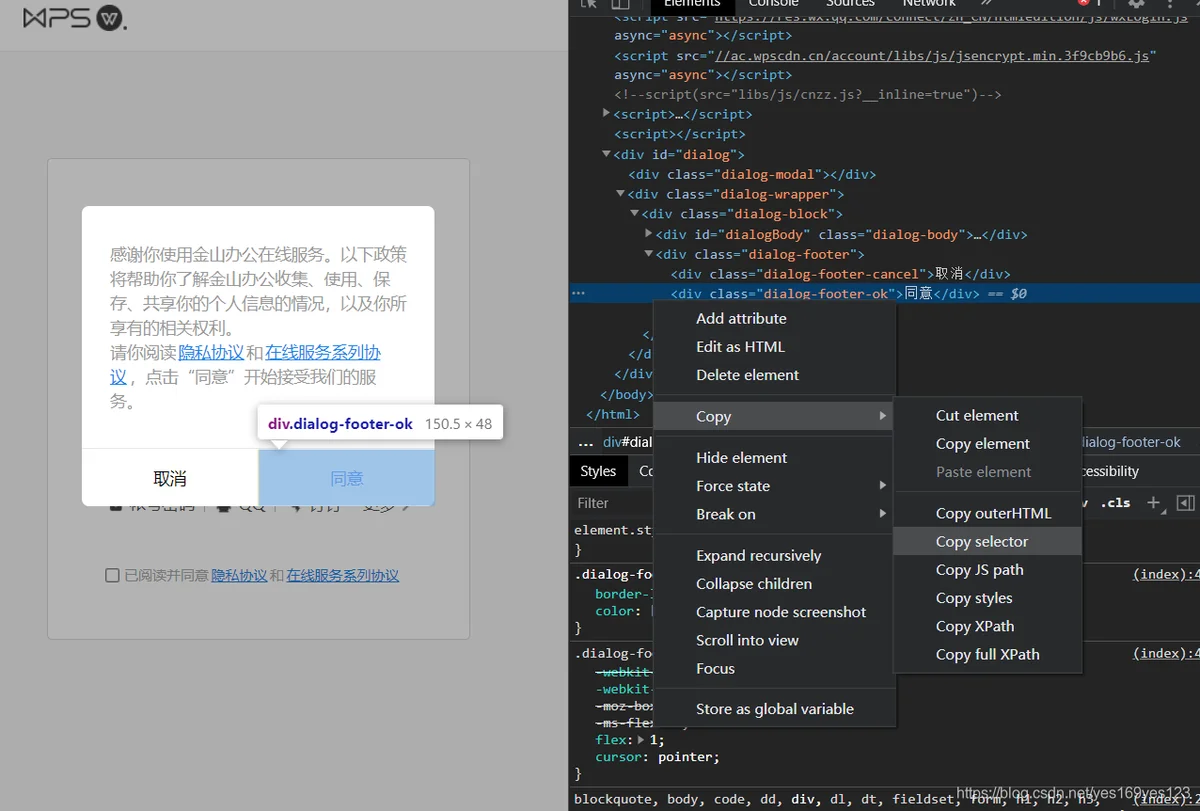Choose Expand recursively
This screenshot has width=1200, height=811.
click(774, 555)
